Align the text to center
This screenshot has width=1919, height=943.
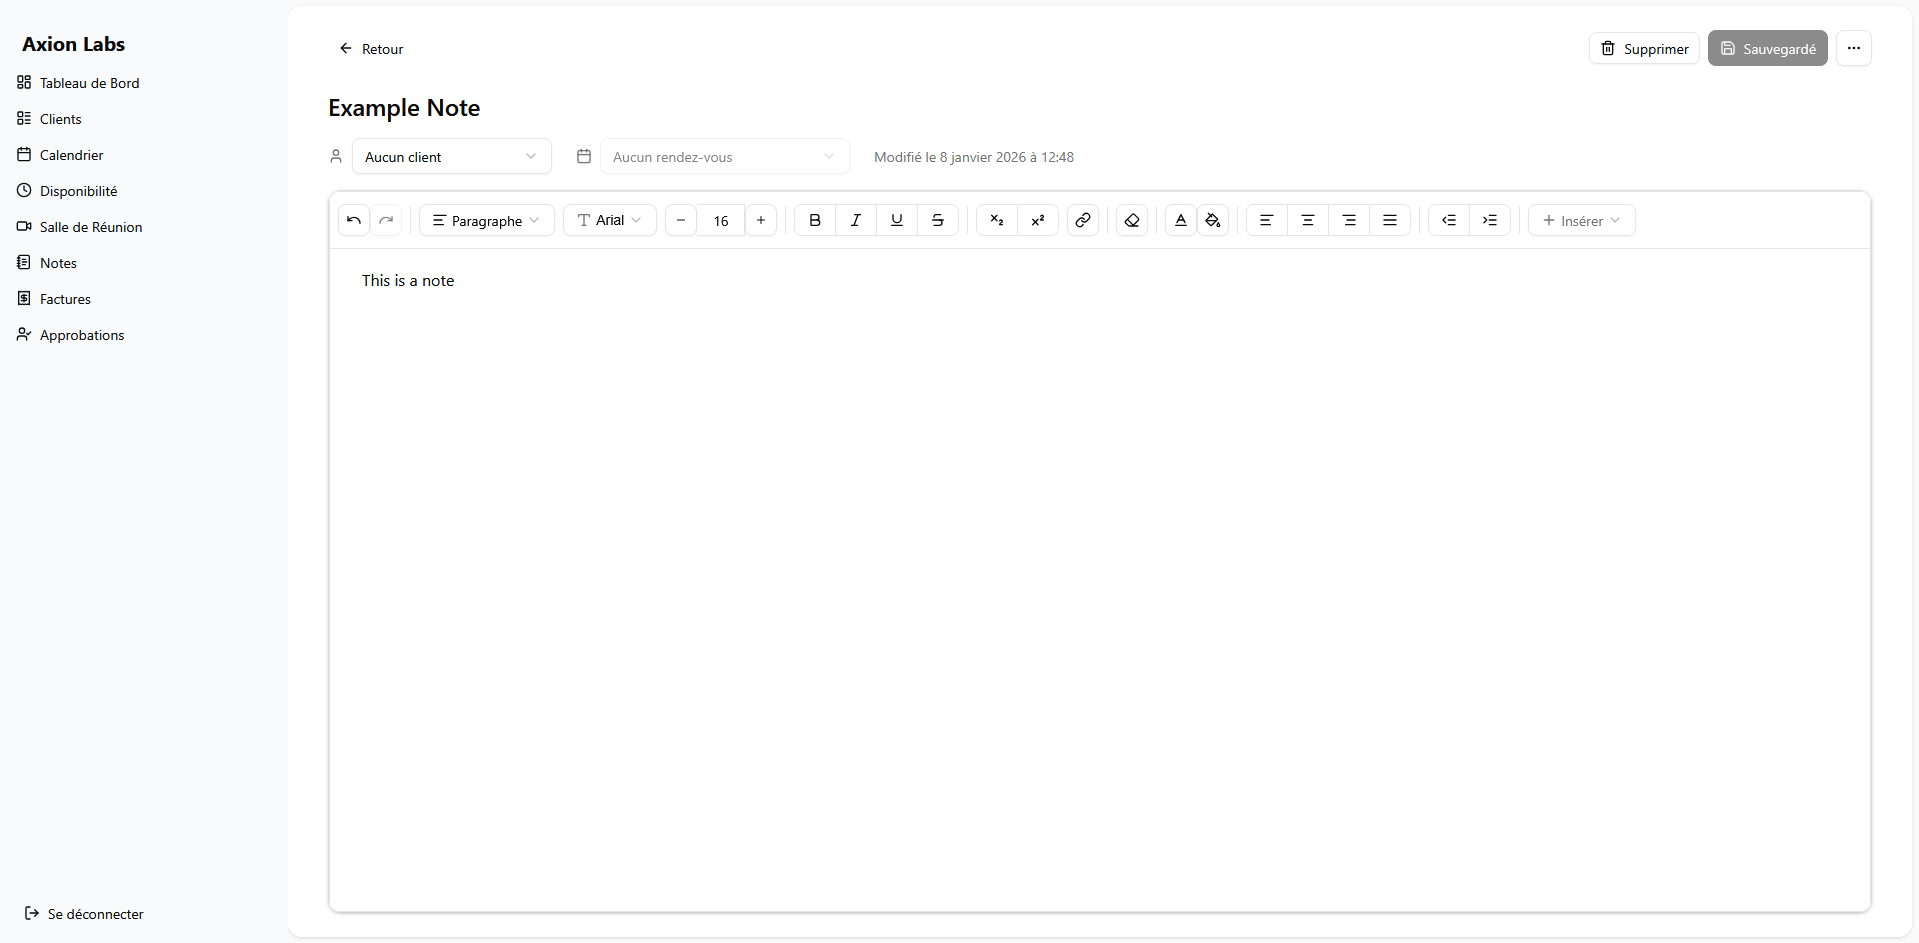tap(1307, 220)
